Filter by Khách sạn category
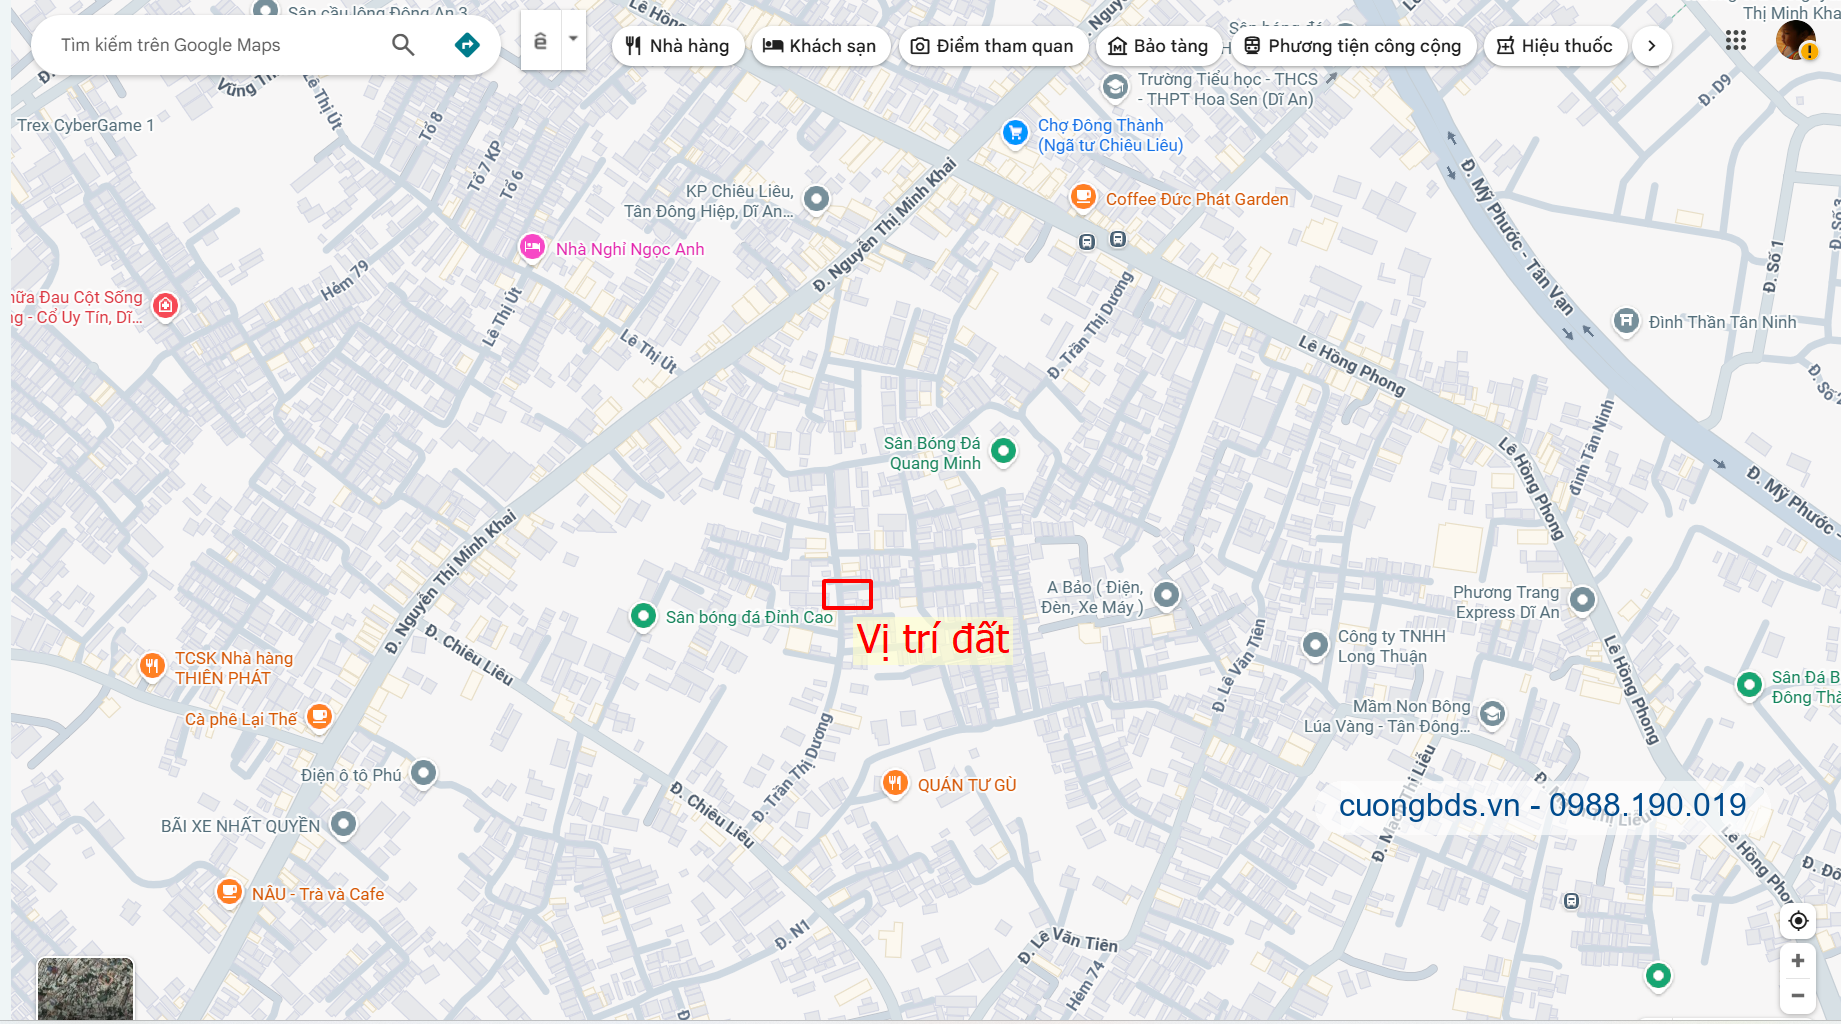This screenshot has width=1841, height=1024. tap(820, 46)
